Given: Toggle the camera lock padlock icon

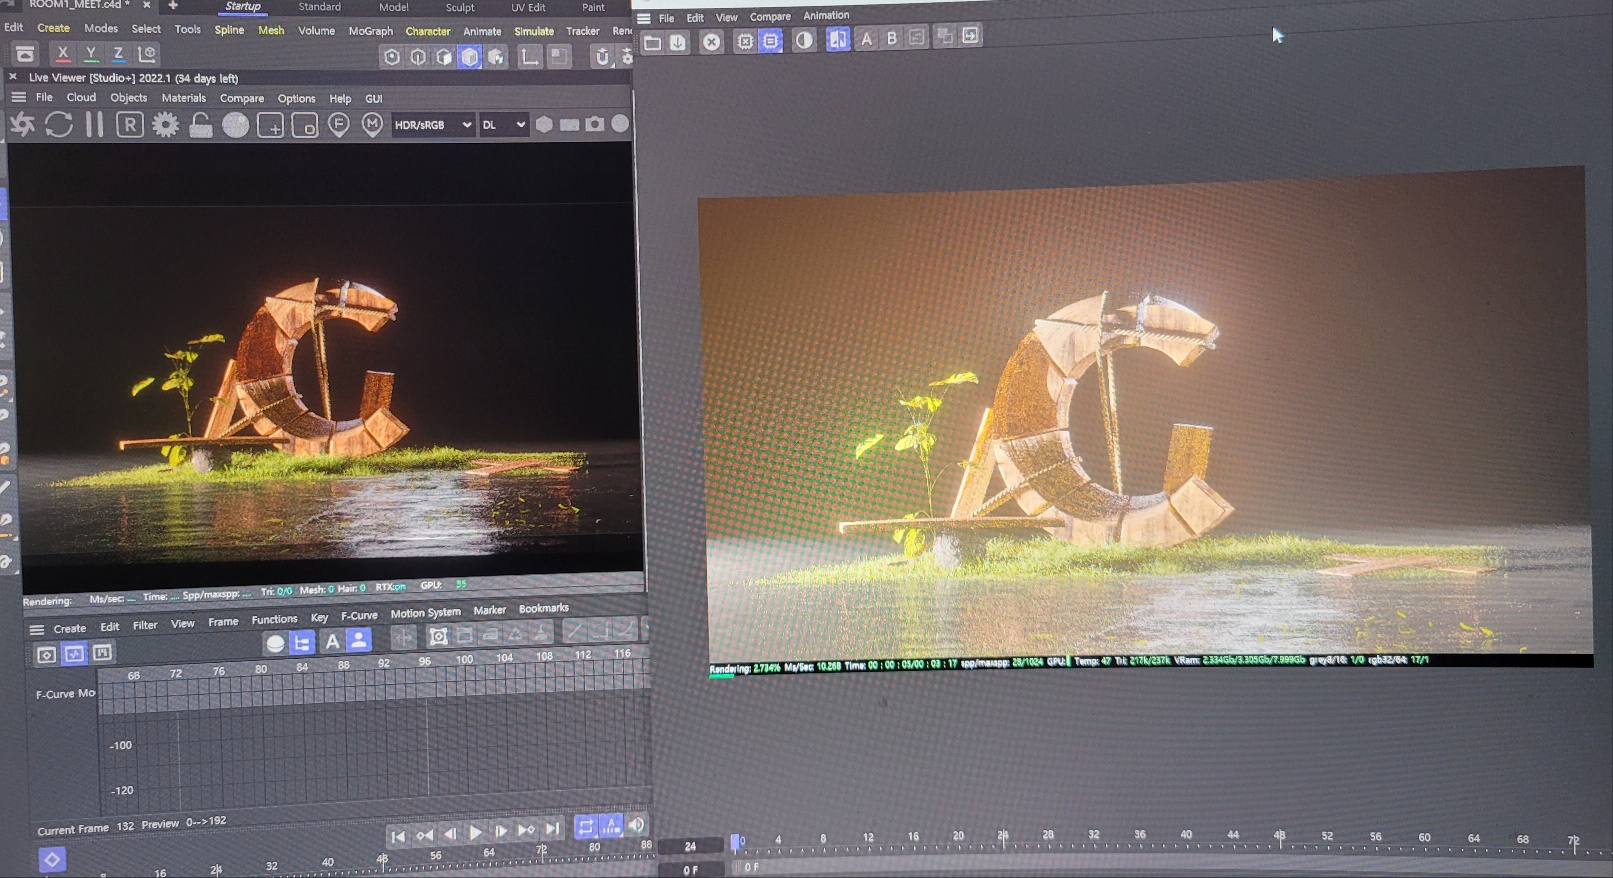Looking at the screenshot, I should (200, 124).
